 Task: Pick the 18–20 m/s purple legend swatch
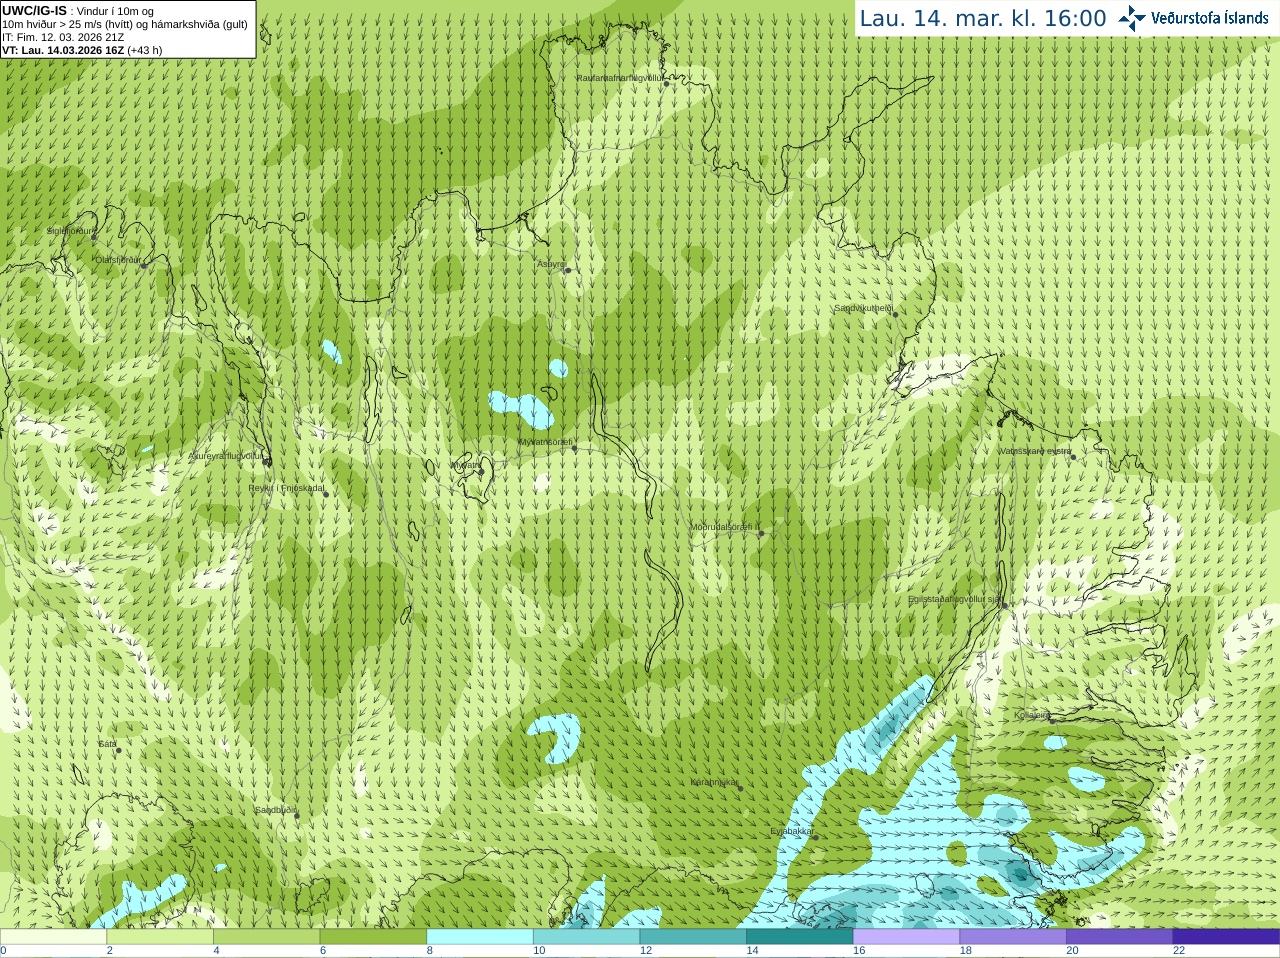tap(1013, 937)
